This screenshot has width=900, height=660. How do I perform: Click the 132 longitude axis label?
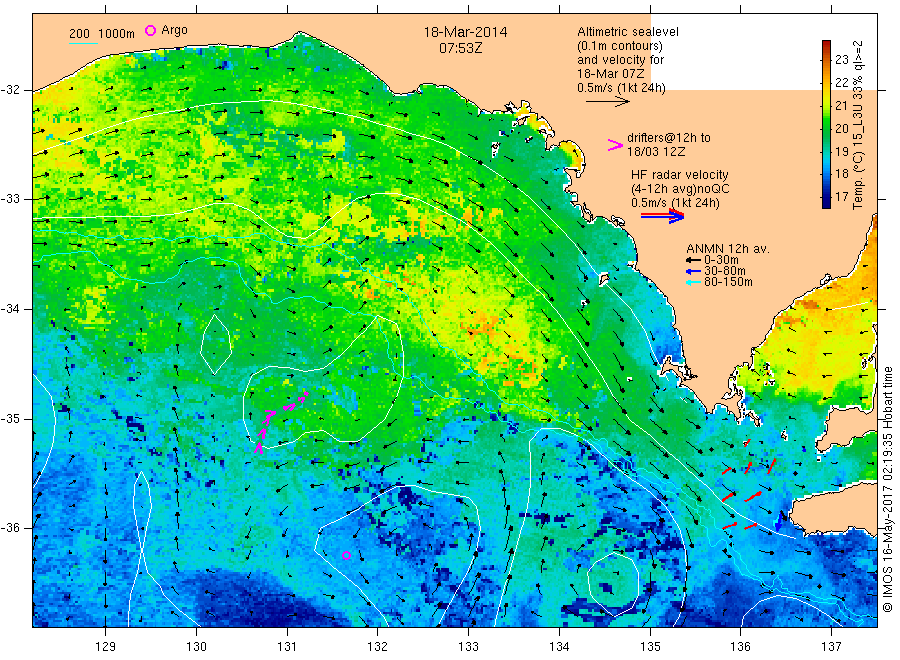pyautogui.click(x=378, y=647)
